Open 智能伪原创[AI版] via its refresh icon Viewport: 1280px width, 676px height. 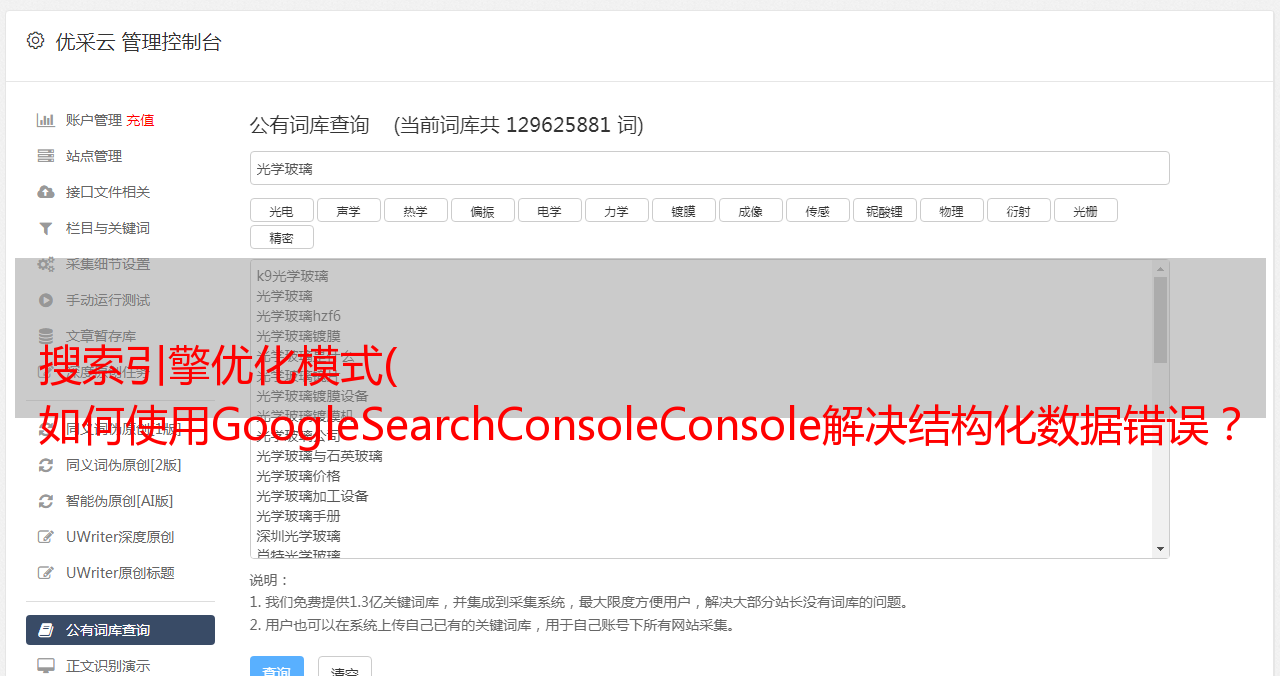(46, 501)
